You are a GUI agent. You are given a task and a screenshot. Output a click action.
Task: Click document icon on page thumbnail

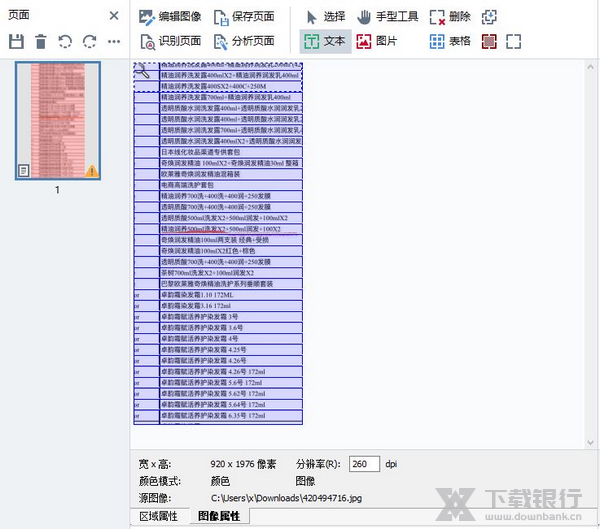(x=23, y=170)
